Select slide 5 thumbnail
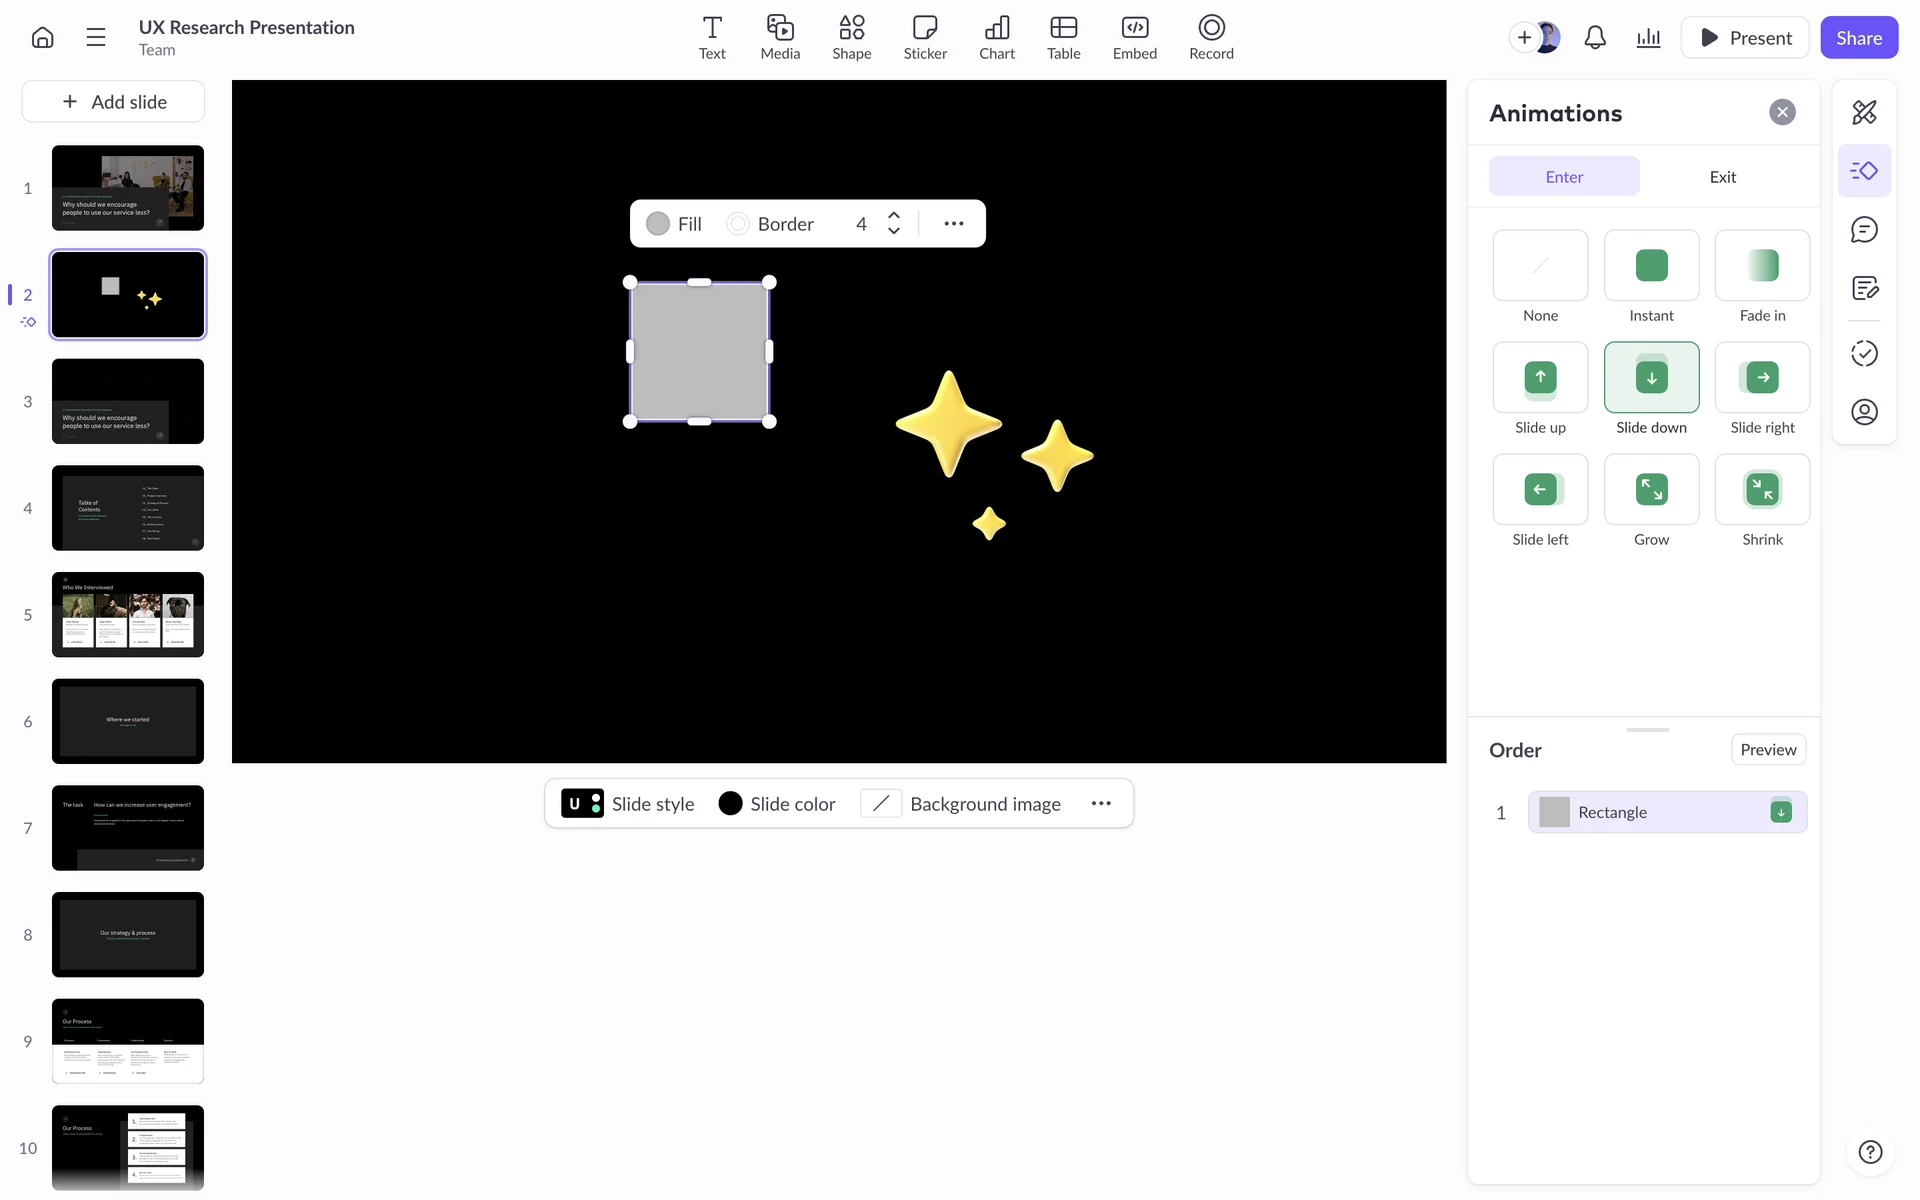The height and width of the screenshot is (1200, 1920). coord(128,615)
